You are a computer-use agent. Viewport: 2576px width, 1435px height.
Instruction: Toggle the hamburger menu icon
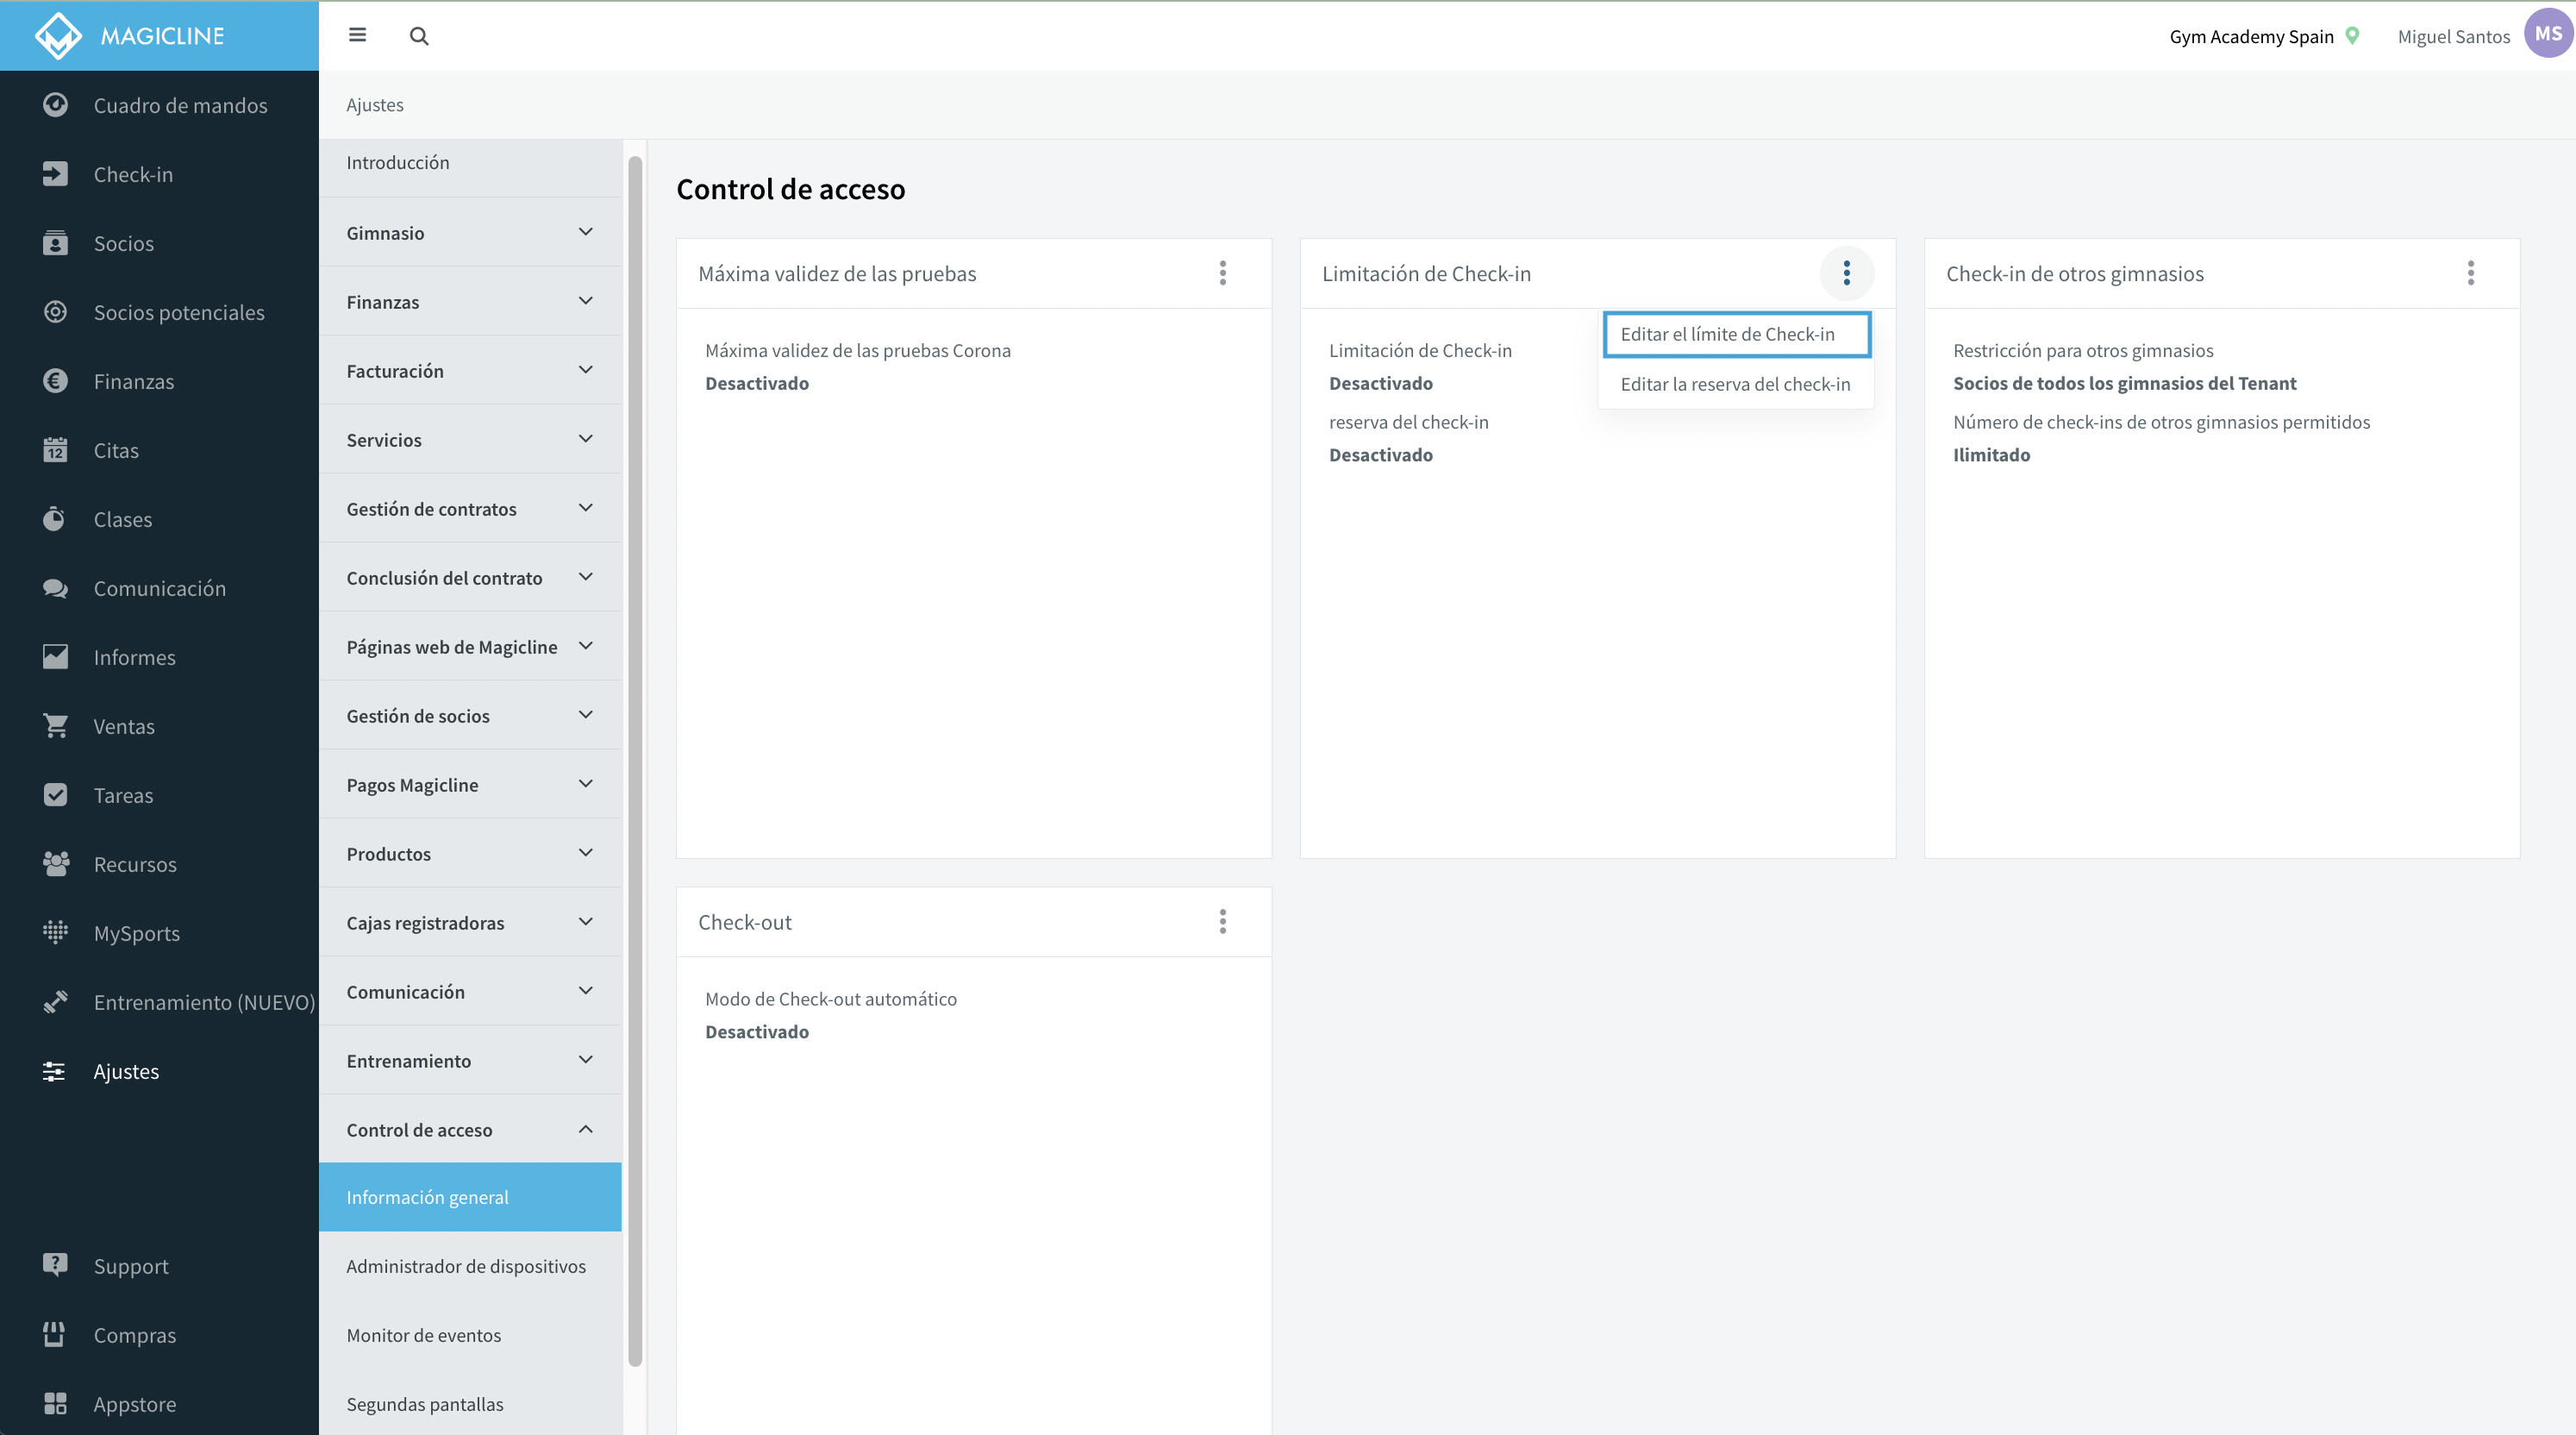coord(357,36)
